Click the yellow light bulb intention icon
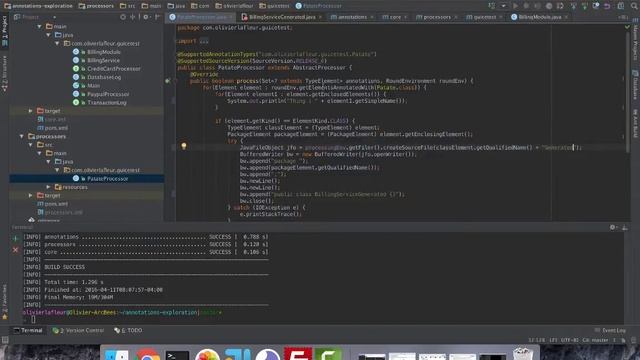The image size is (640, 360). pyautogui.click(x=184, y=146)
